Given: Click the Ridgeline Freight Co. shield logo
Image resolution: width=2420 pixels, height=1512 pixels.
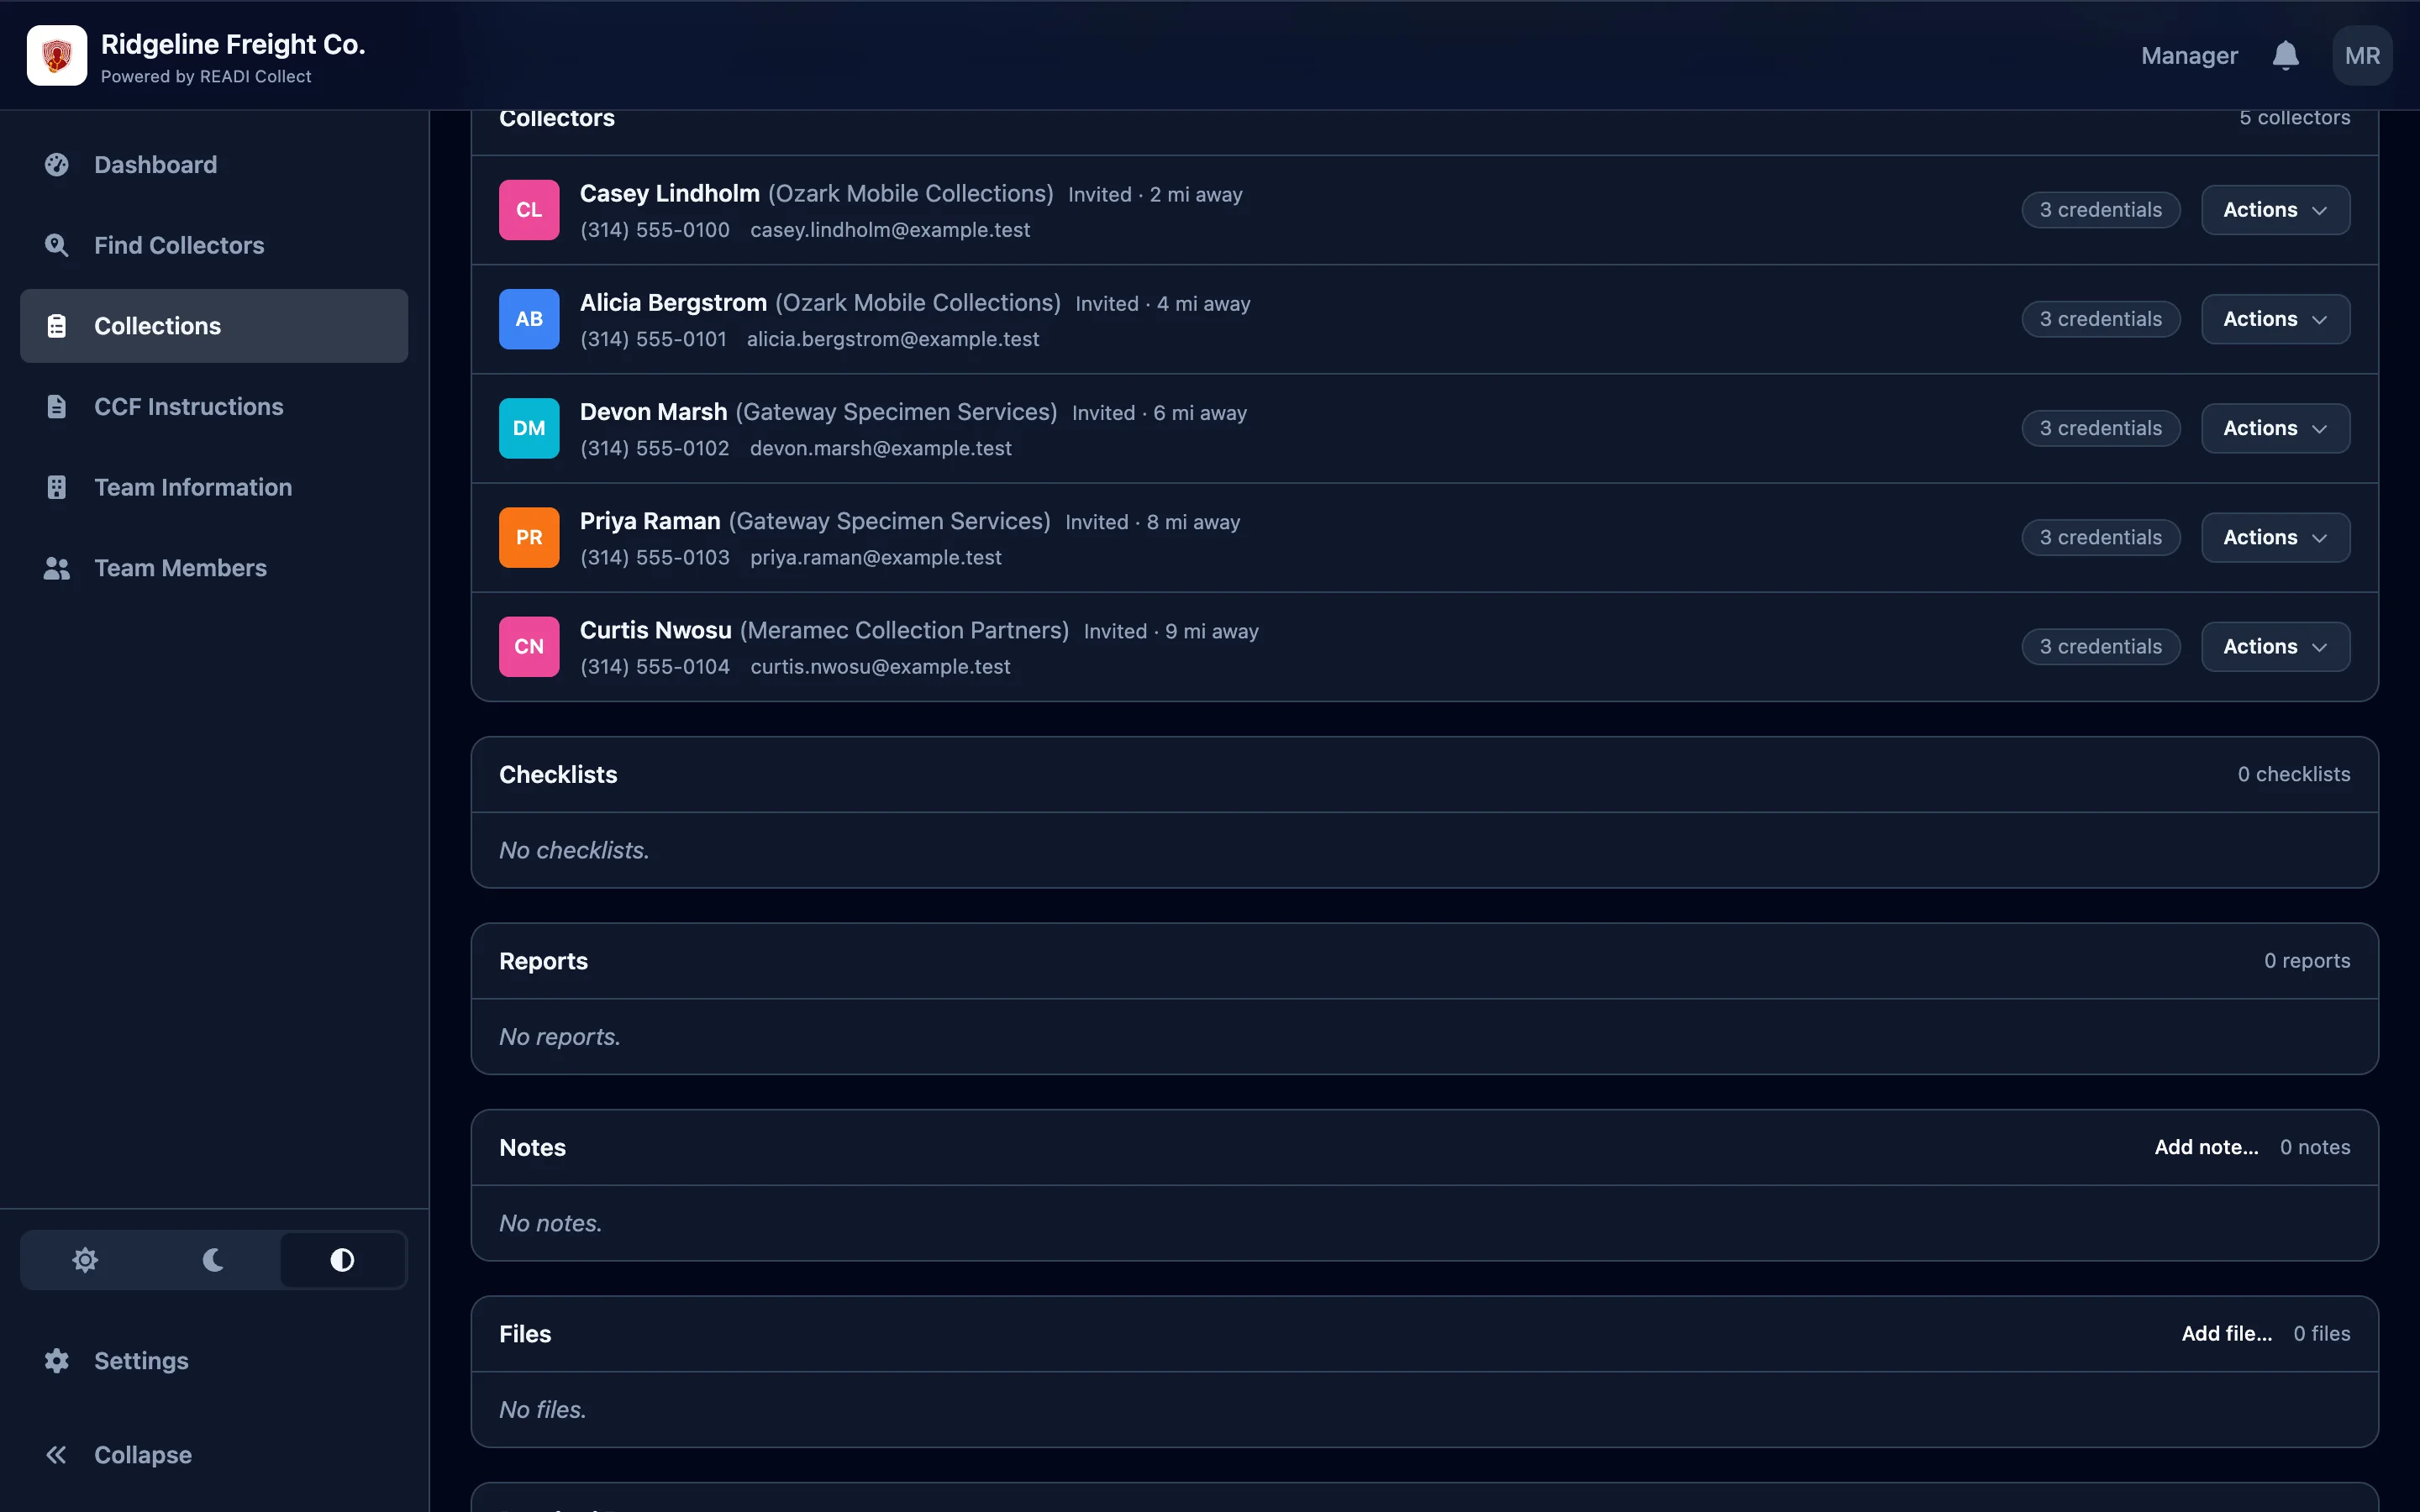Looking at the screenshot, I should click(x=57, y=55).
